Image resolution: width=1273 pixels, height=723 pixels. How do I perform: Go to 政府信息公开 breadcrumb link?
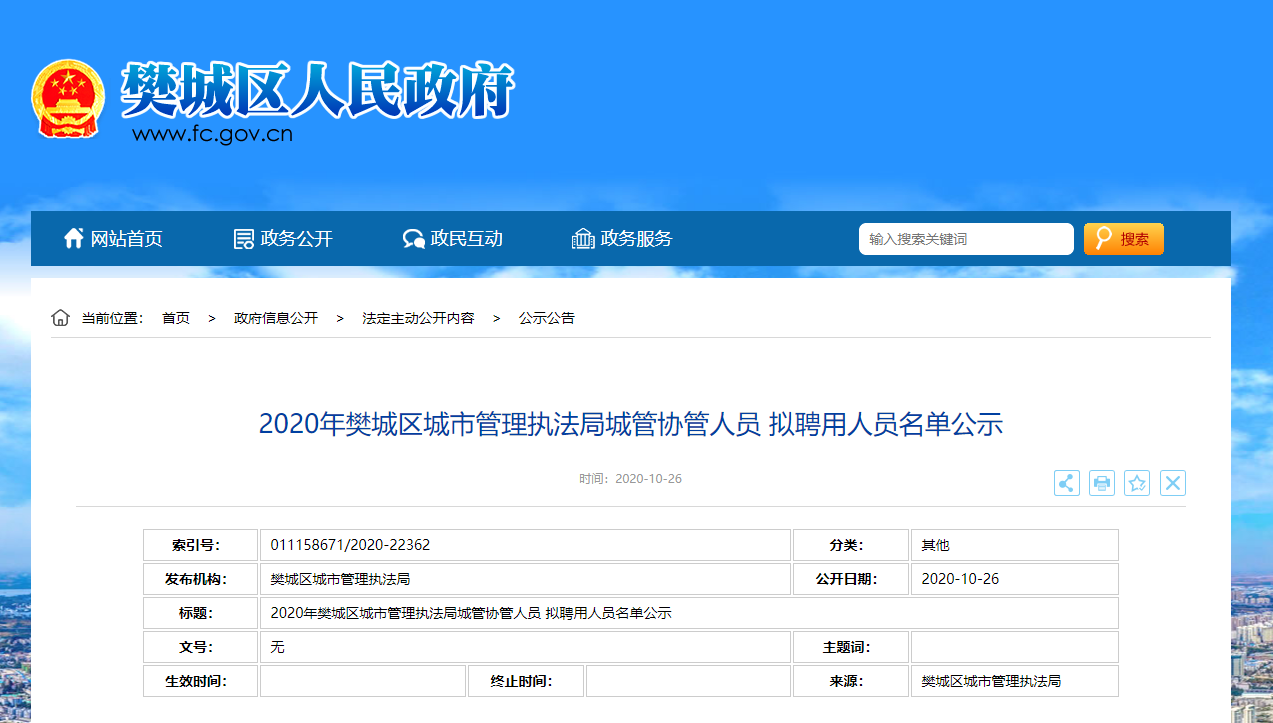[x=276, y=318]
